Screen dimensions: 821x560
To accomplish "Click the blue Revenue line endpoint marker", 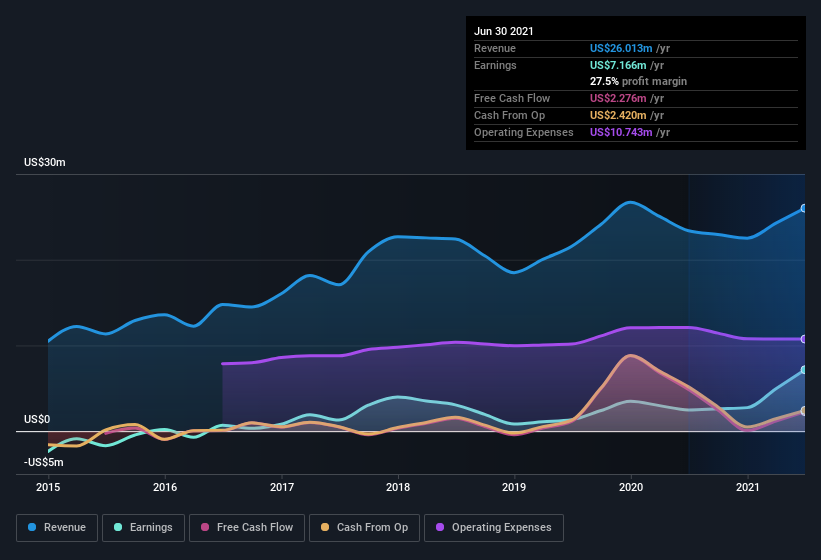I will pos(804,209).
